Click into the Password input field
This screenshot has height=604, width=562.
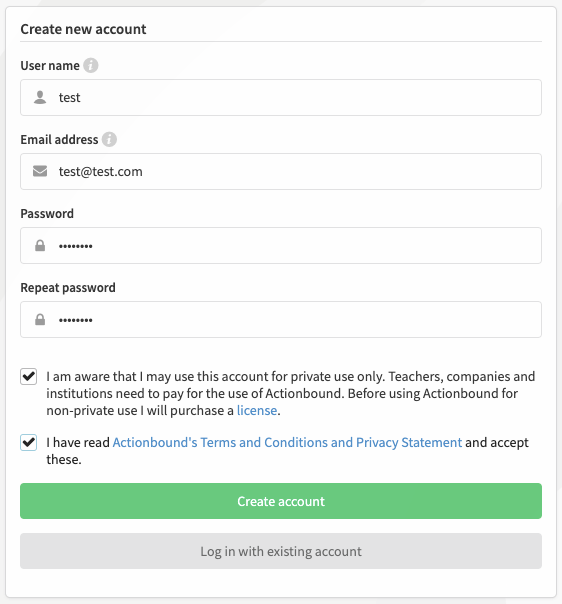point(281,245)
